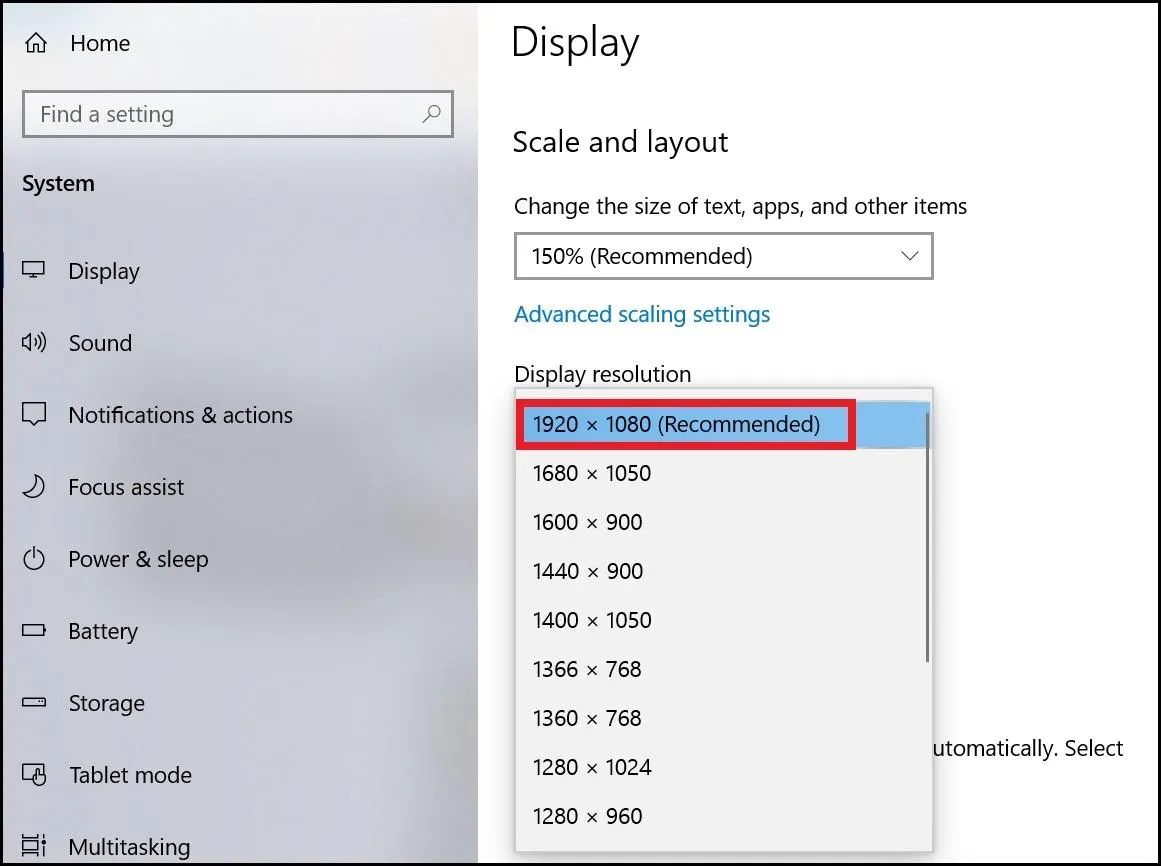Pick the 1366 × 768 resolution
1161x866 pixels.
click(x=587, y=669)
